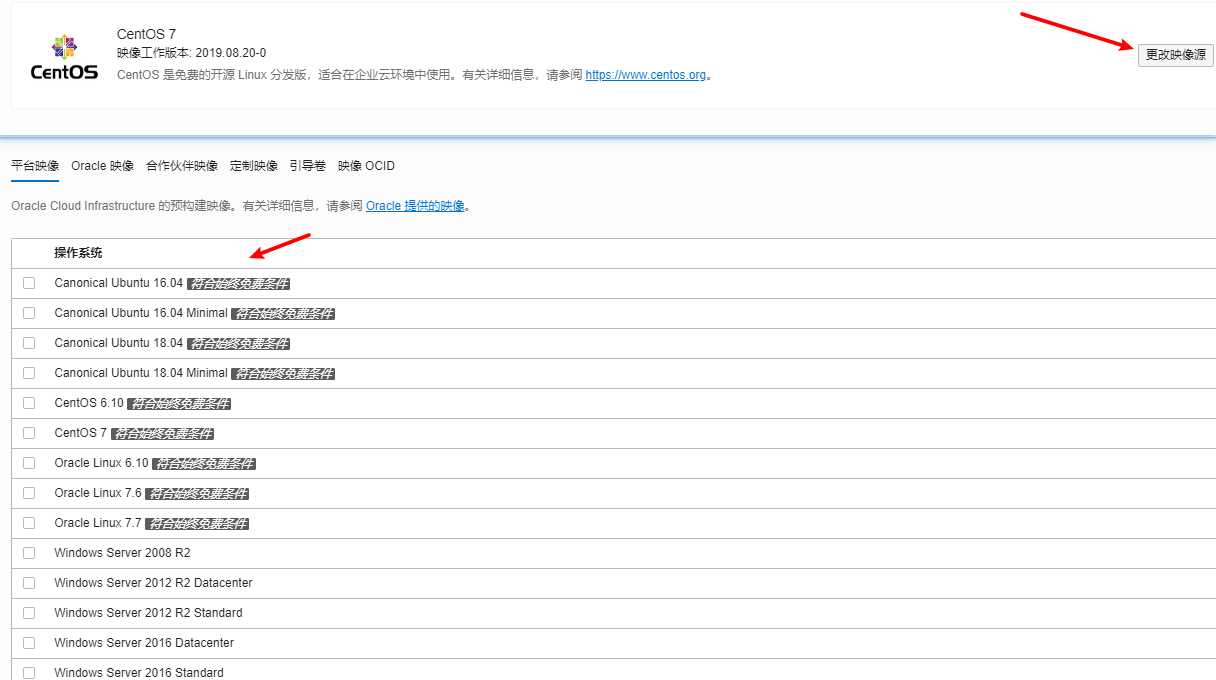Screen dimensions: 1216x680
Task: Click the Canonical Ubuntu 18.04 Minimal name
Action: tap(141, 373)
